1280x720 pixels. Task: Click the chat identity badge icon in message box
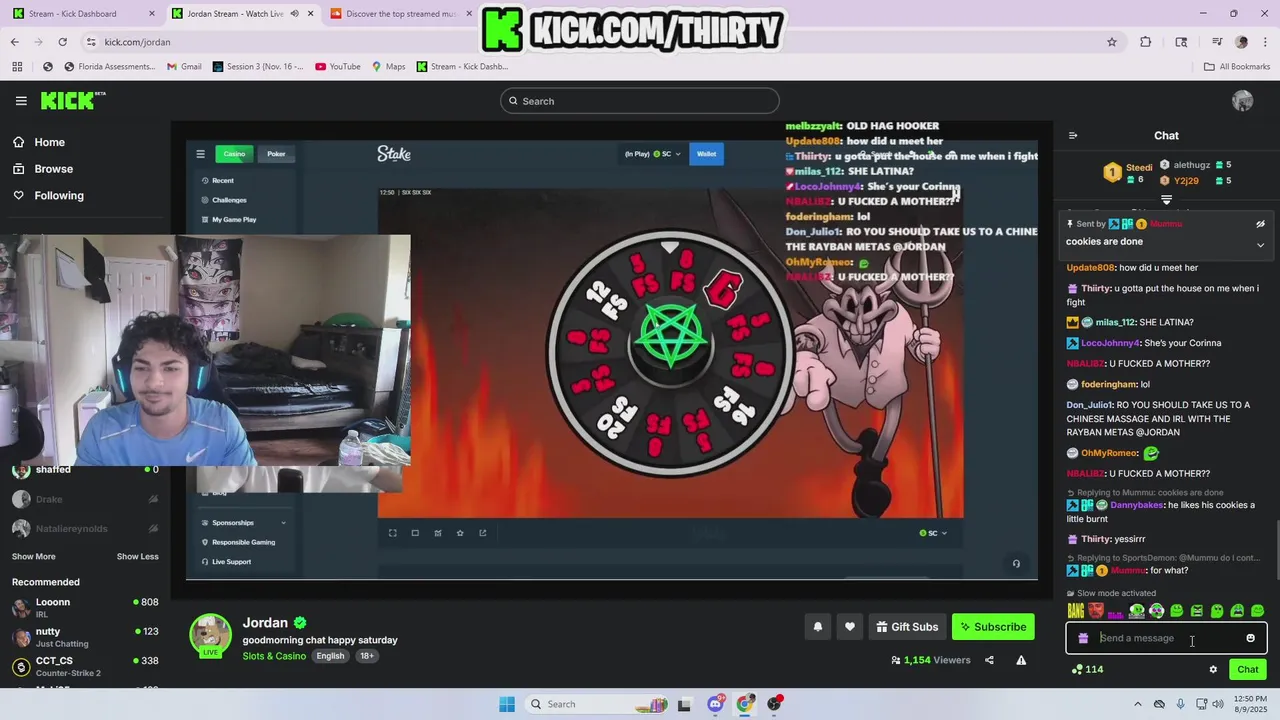(1083, 638)
